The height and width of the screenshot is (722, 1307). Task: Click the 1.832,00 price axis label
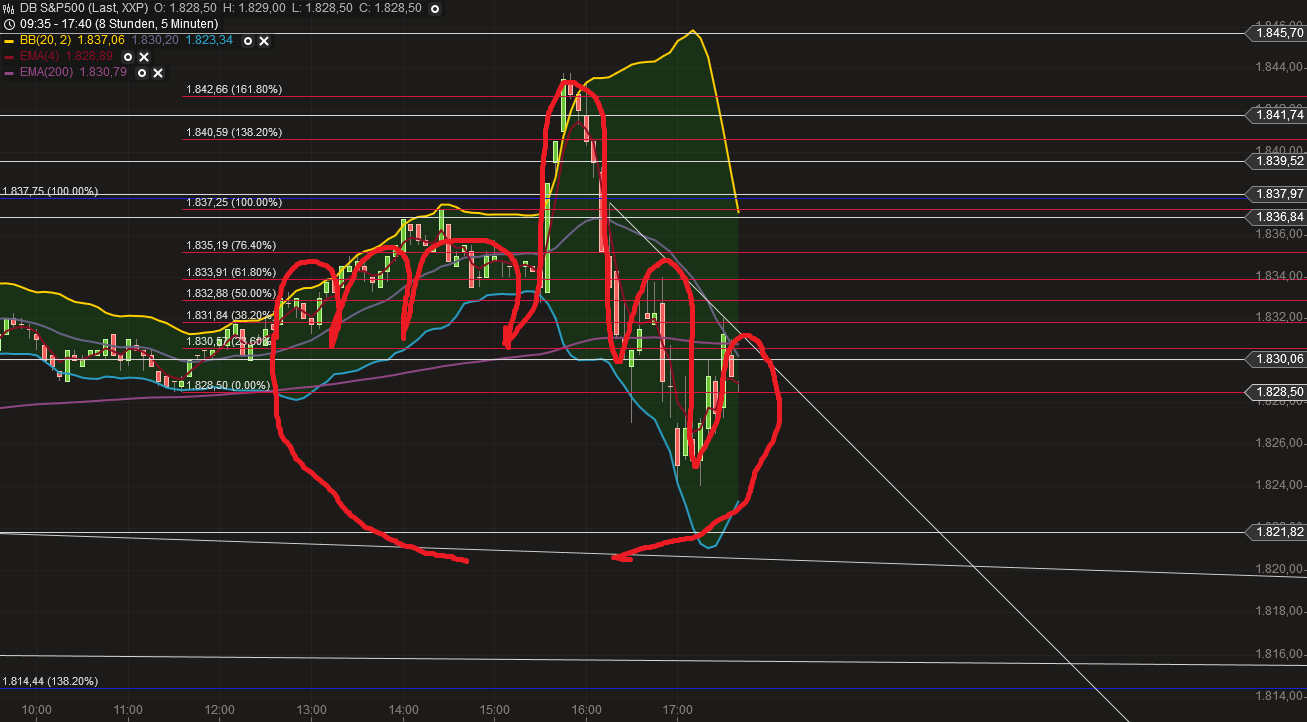point(1279,317)
